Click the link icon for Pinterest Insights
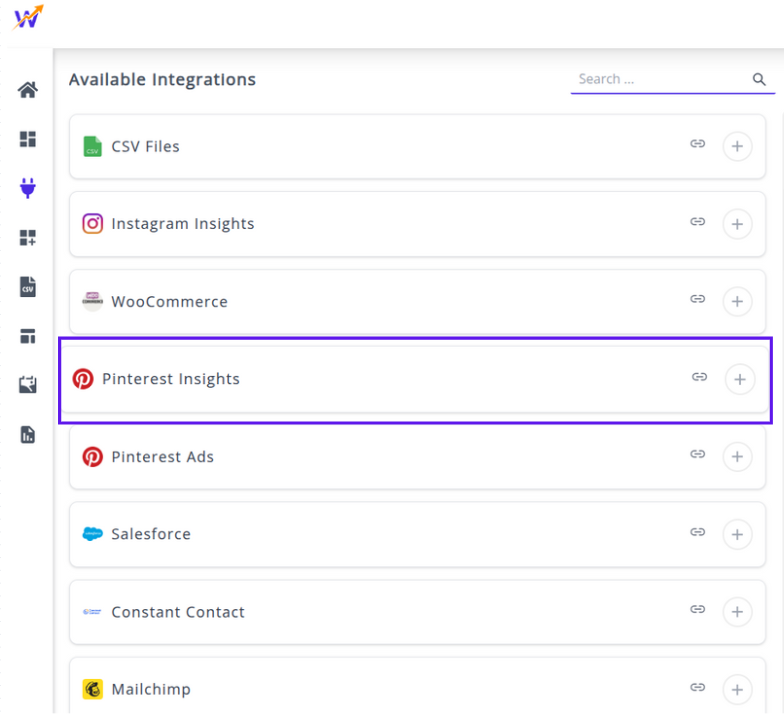The height and width of the screenshot is (721, 784). click(x=700, y=377)
